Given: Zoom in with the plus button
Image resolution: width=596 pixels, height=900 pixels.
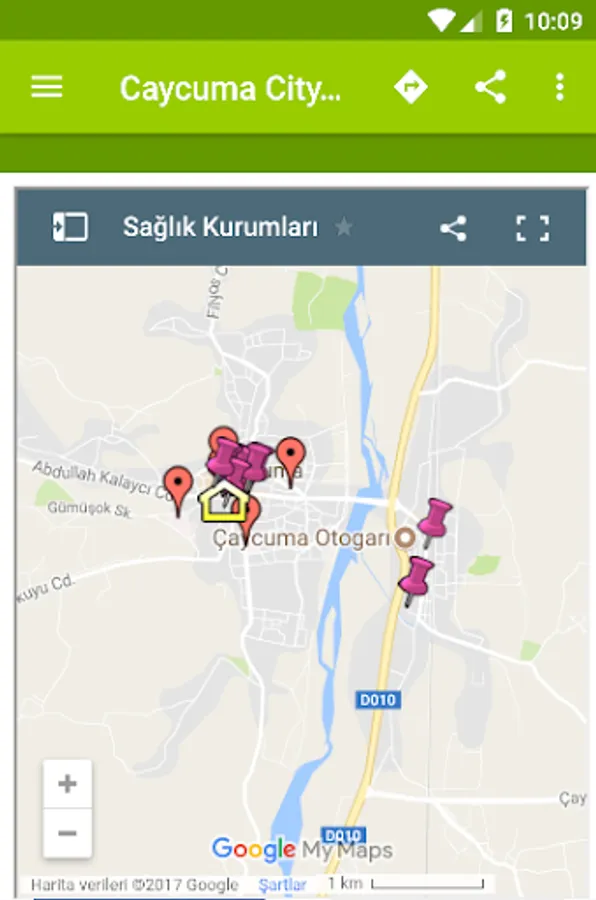Looking at the screenshot, I should pyautogui.click(x=67, y=783).
